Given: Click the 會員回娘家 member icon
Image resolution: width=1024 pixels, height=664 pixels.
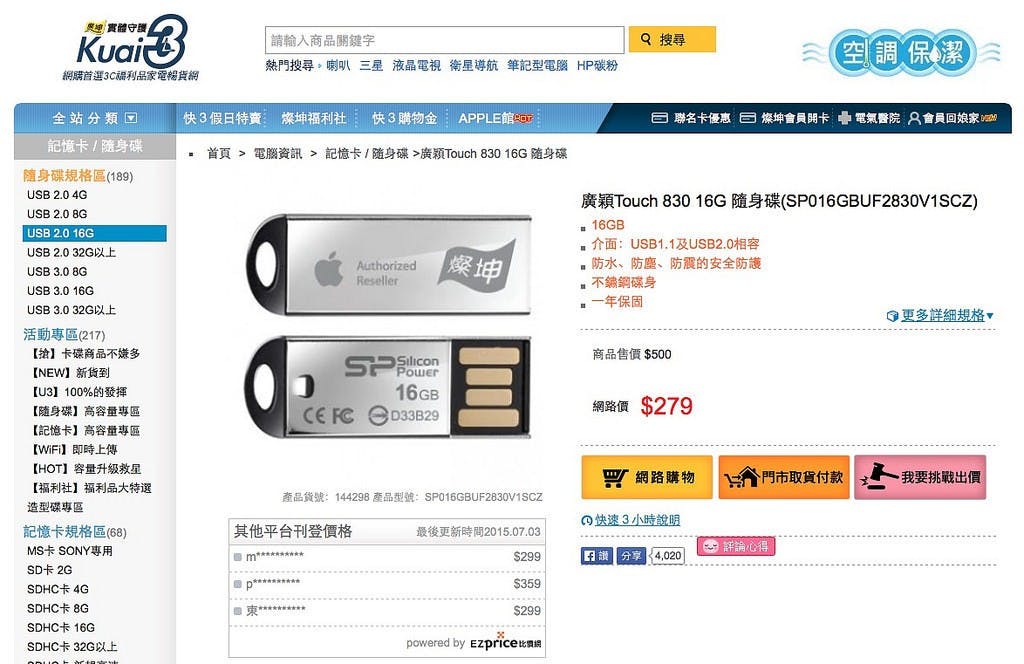Looking at the screenshot, I should pos(914,118).
